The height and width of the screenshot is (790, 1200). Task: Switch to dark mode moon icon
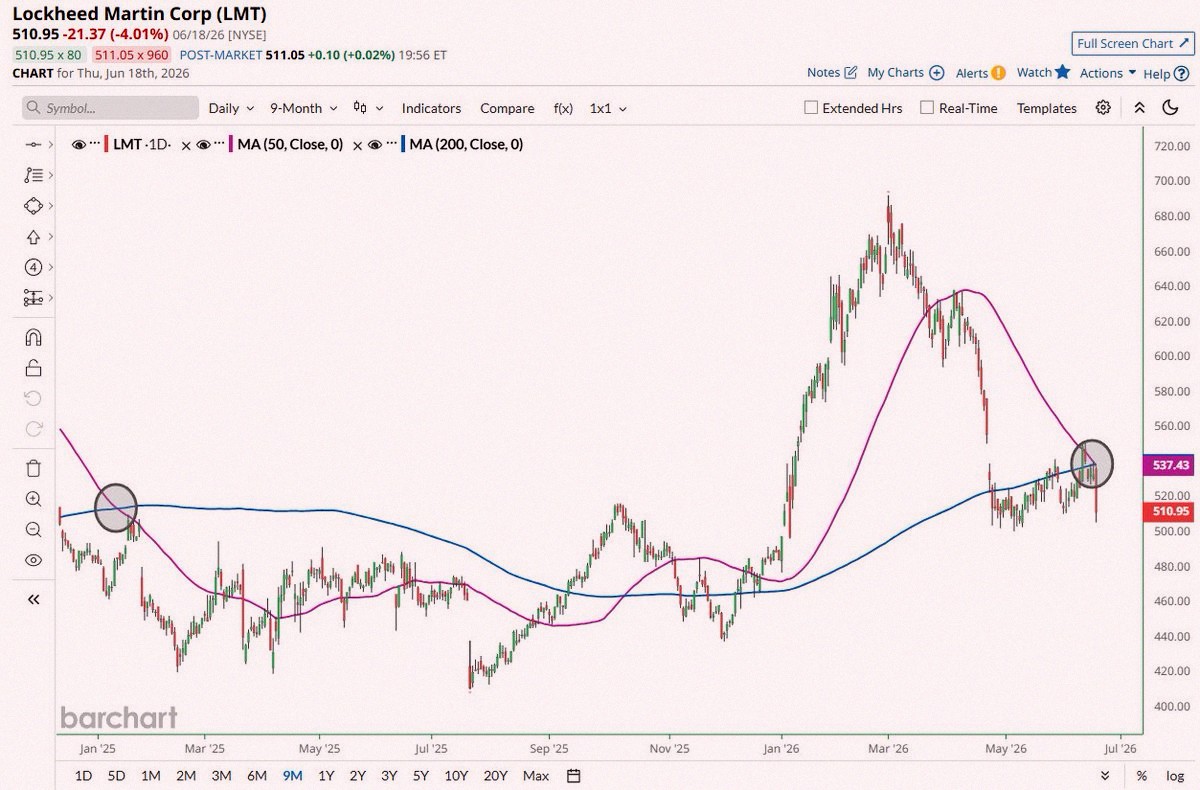[1170, 108]
